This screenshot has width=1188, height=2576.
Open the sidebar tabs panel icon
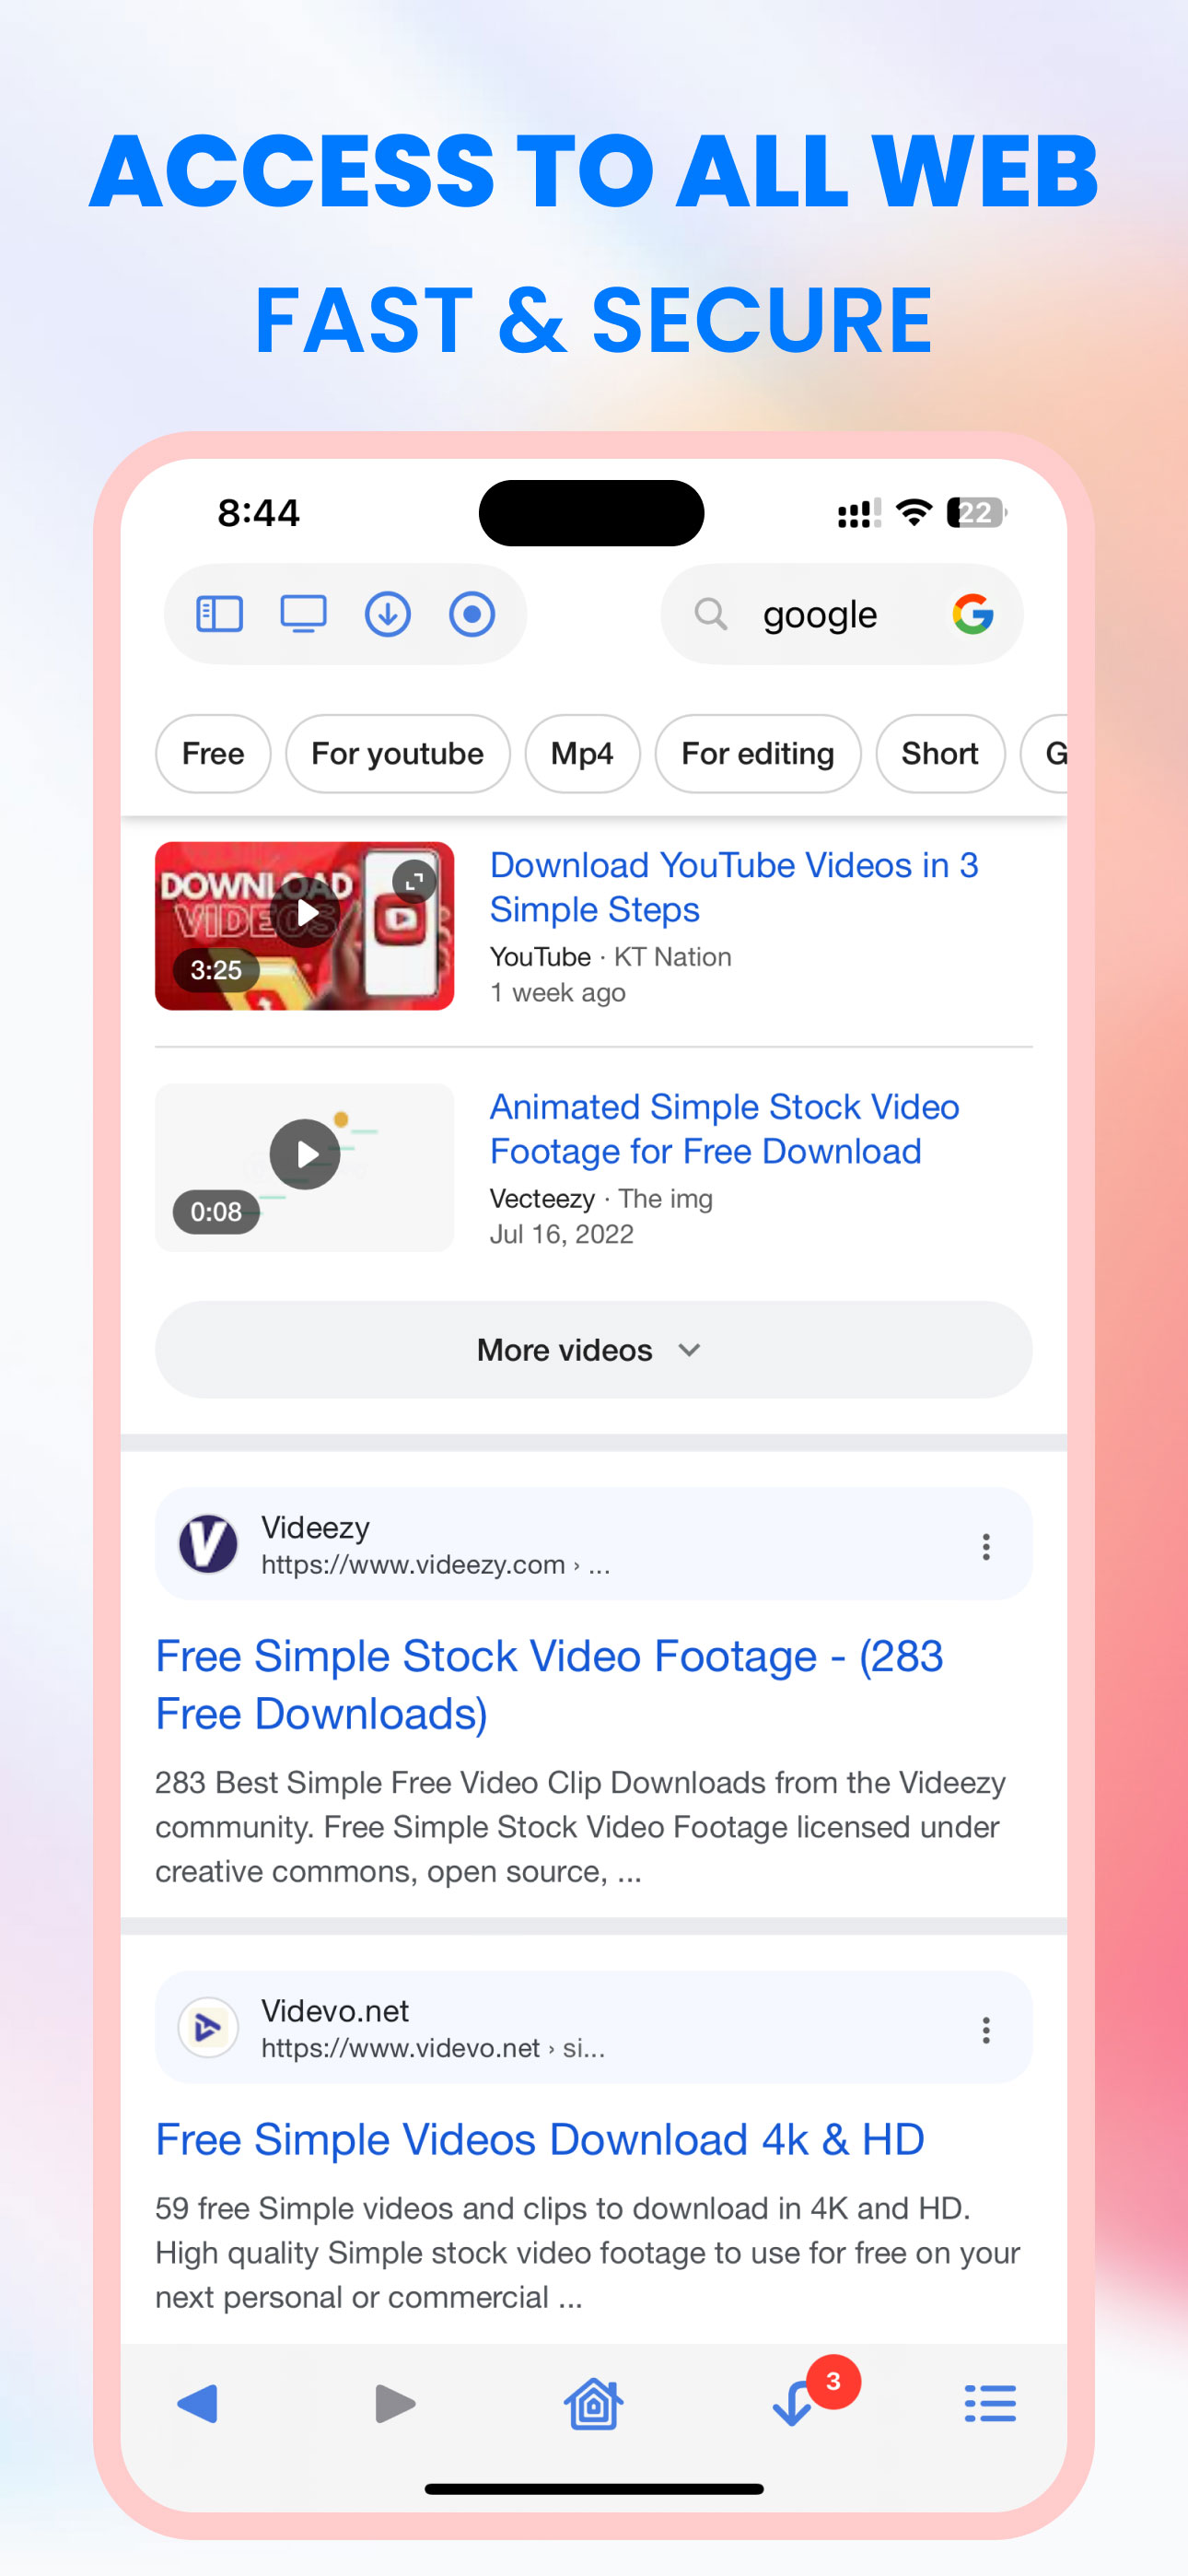point(219,614)
